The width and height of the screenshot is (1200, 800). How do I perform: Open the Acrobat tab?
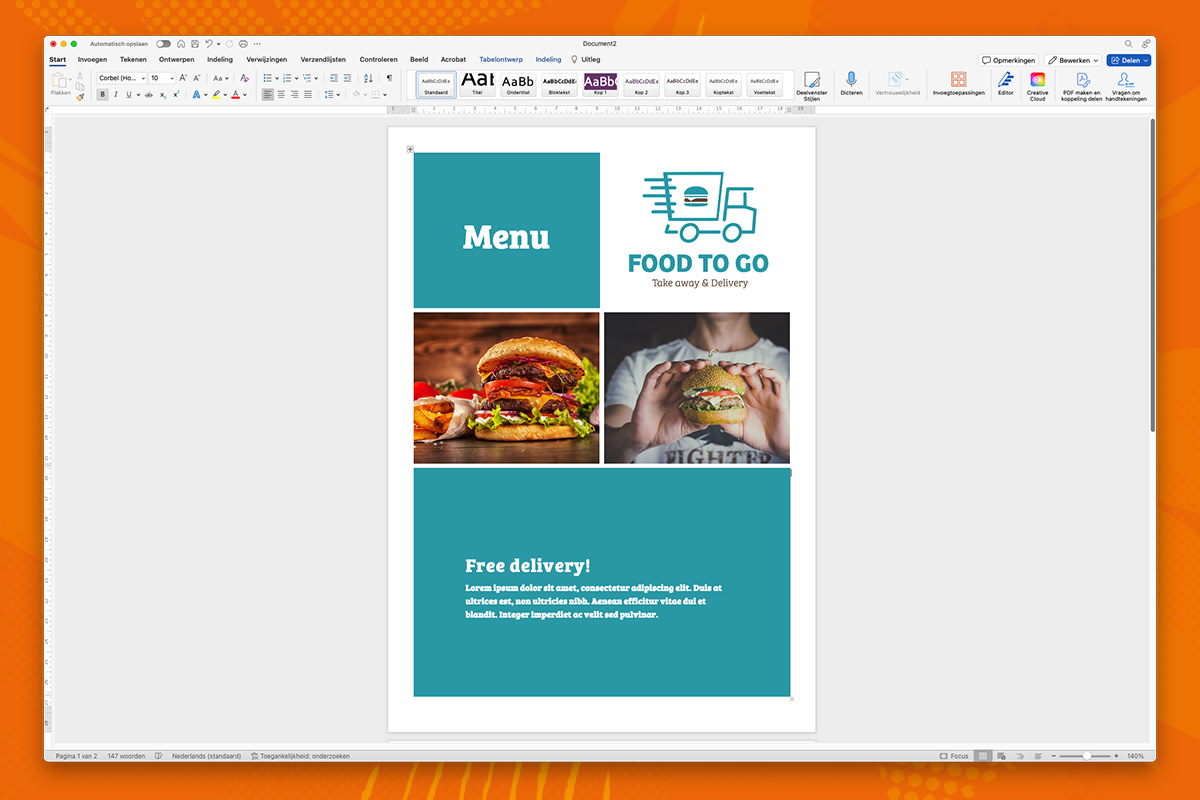pyautogui.click(x=454, y=59)
